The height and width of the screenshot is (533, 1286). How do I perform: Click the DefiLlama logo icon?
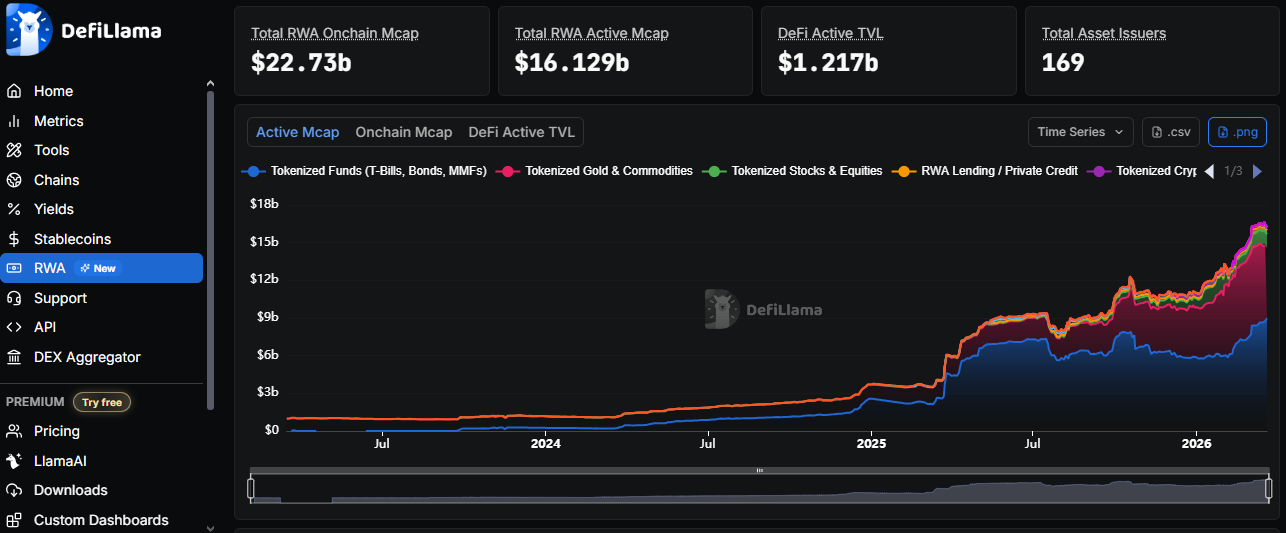(x=28, y=30)
